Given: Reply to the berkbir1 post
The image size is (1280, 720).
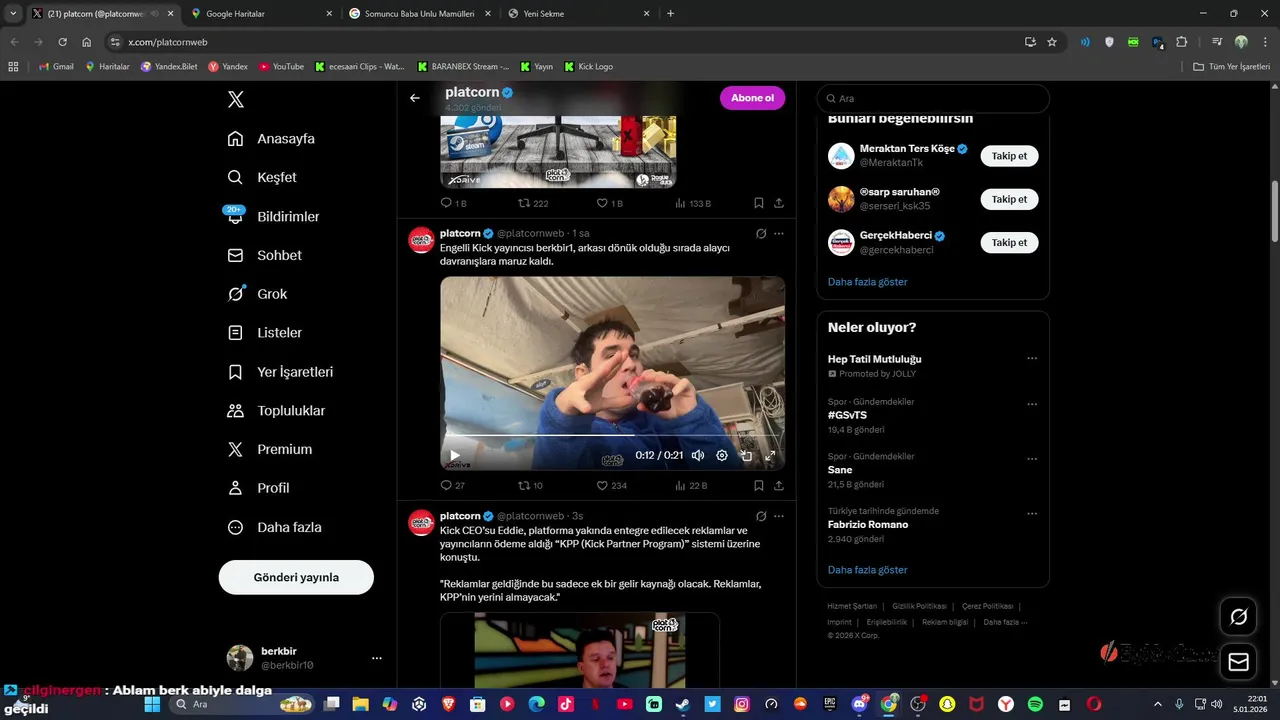Looking at the screenshot, I should pos(452,485).
